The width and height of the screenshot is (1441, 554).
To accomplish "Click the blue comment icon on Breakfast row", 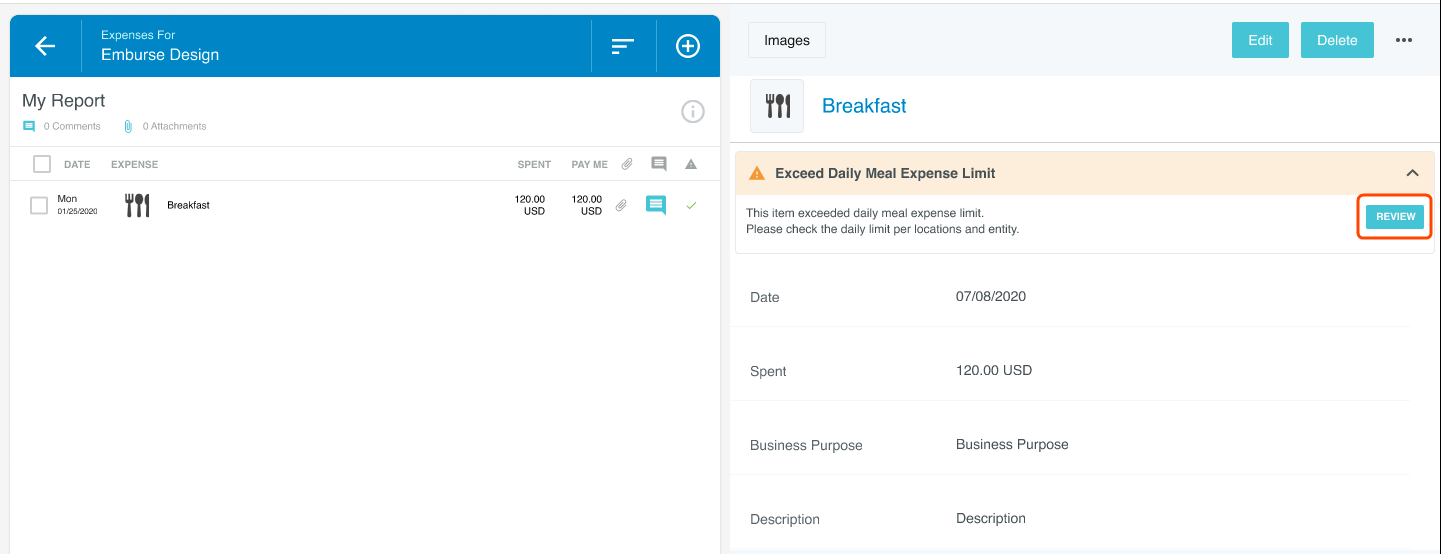I will 656,206.
